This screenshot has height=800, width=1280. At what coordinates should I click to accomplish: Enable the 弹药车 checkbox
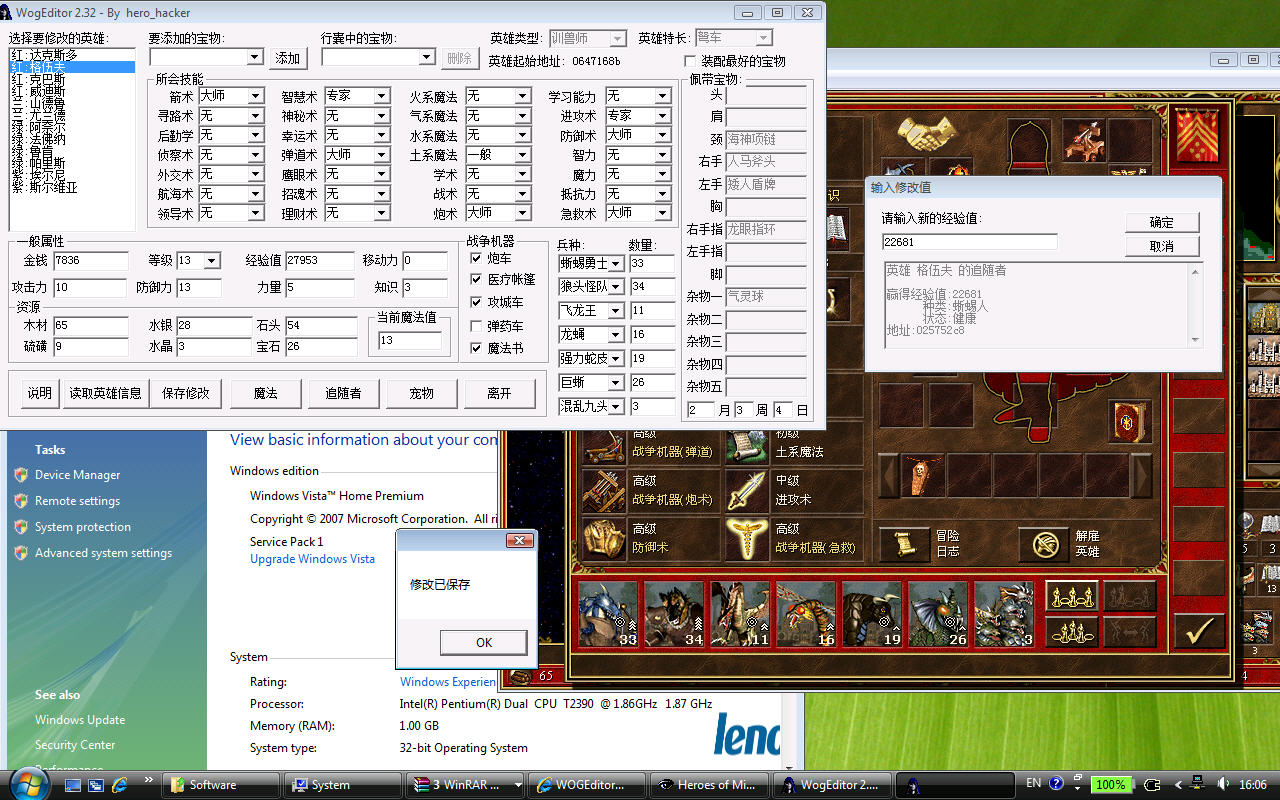tap(477, 326)
